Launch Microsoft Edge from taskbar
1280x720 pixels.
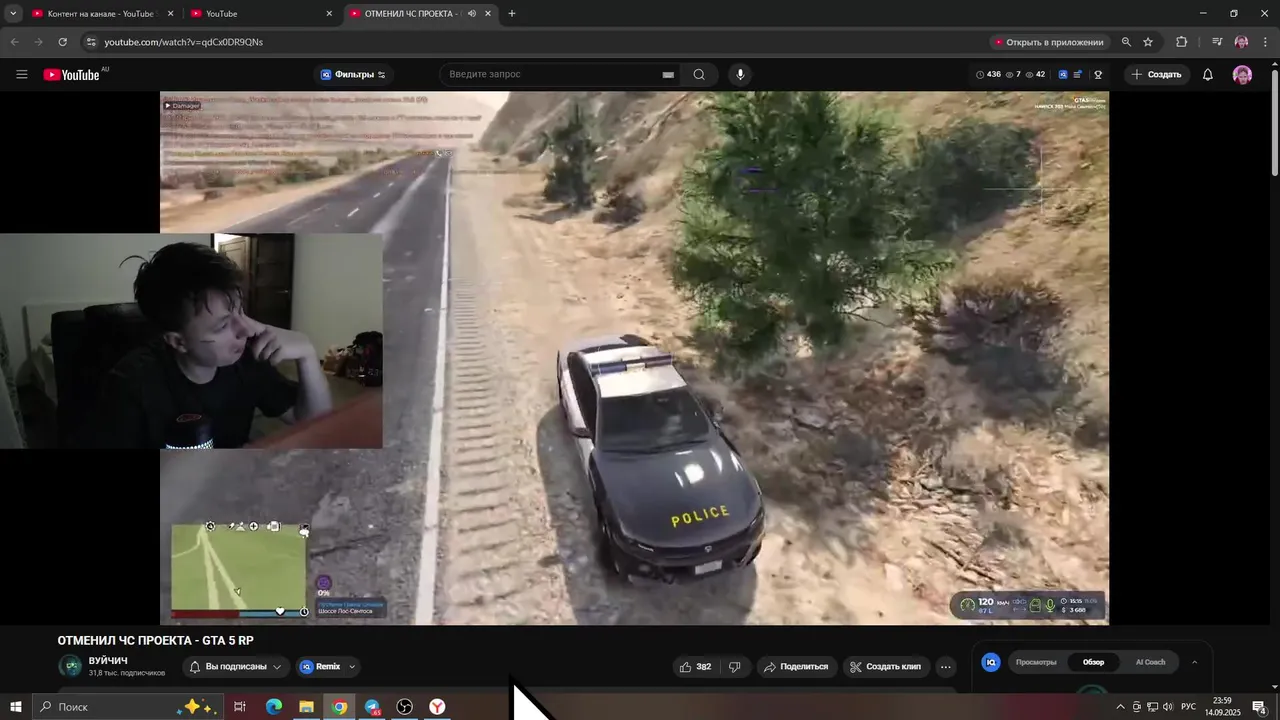click(x=274, y=707)
